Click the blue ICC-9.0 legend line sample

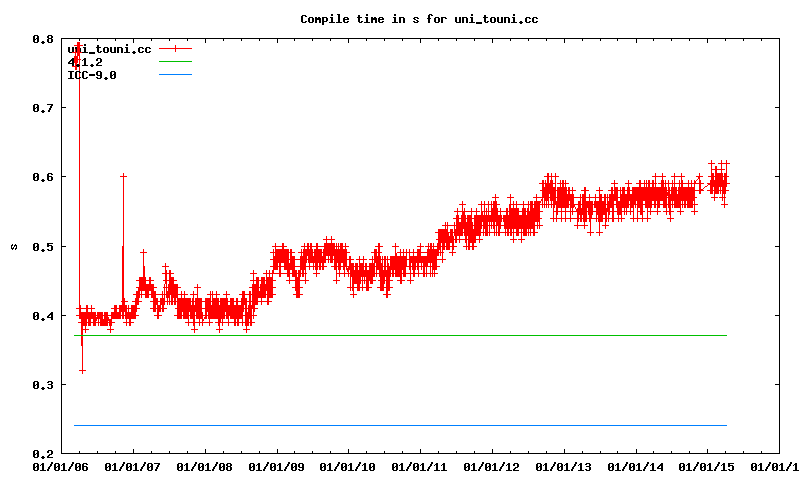coord(174,75)
